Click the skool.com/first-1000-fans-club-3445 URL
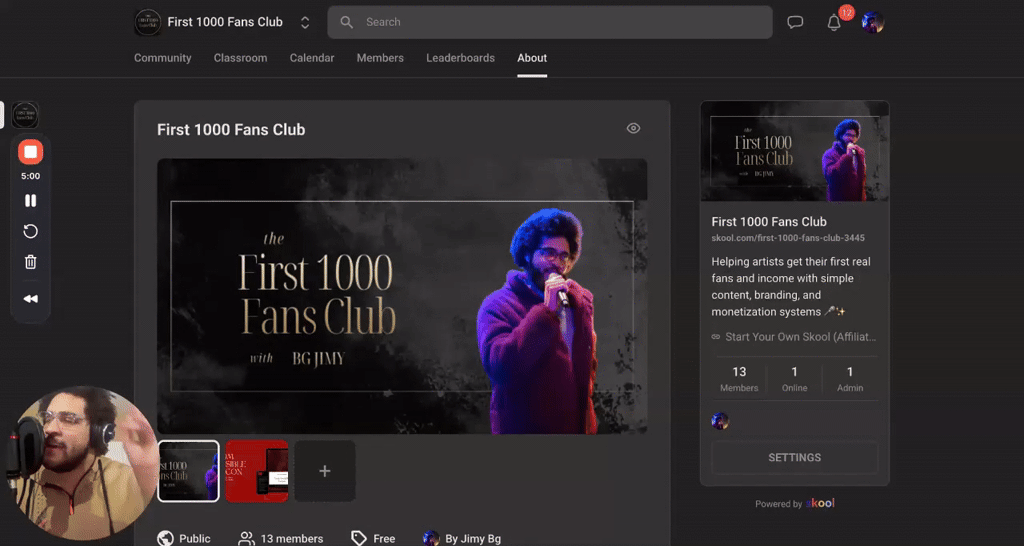 coord(788,238)
